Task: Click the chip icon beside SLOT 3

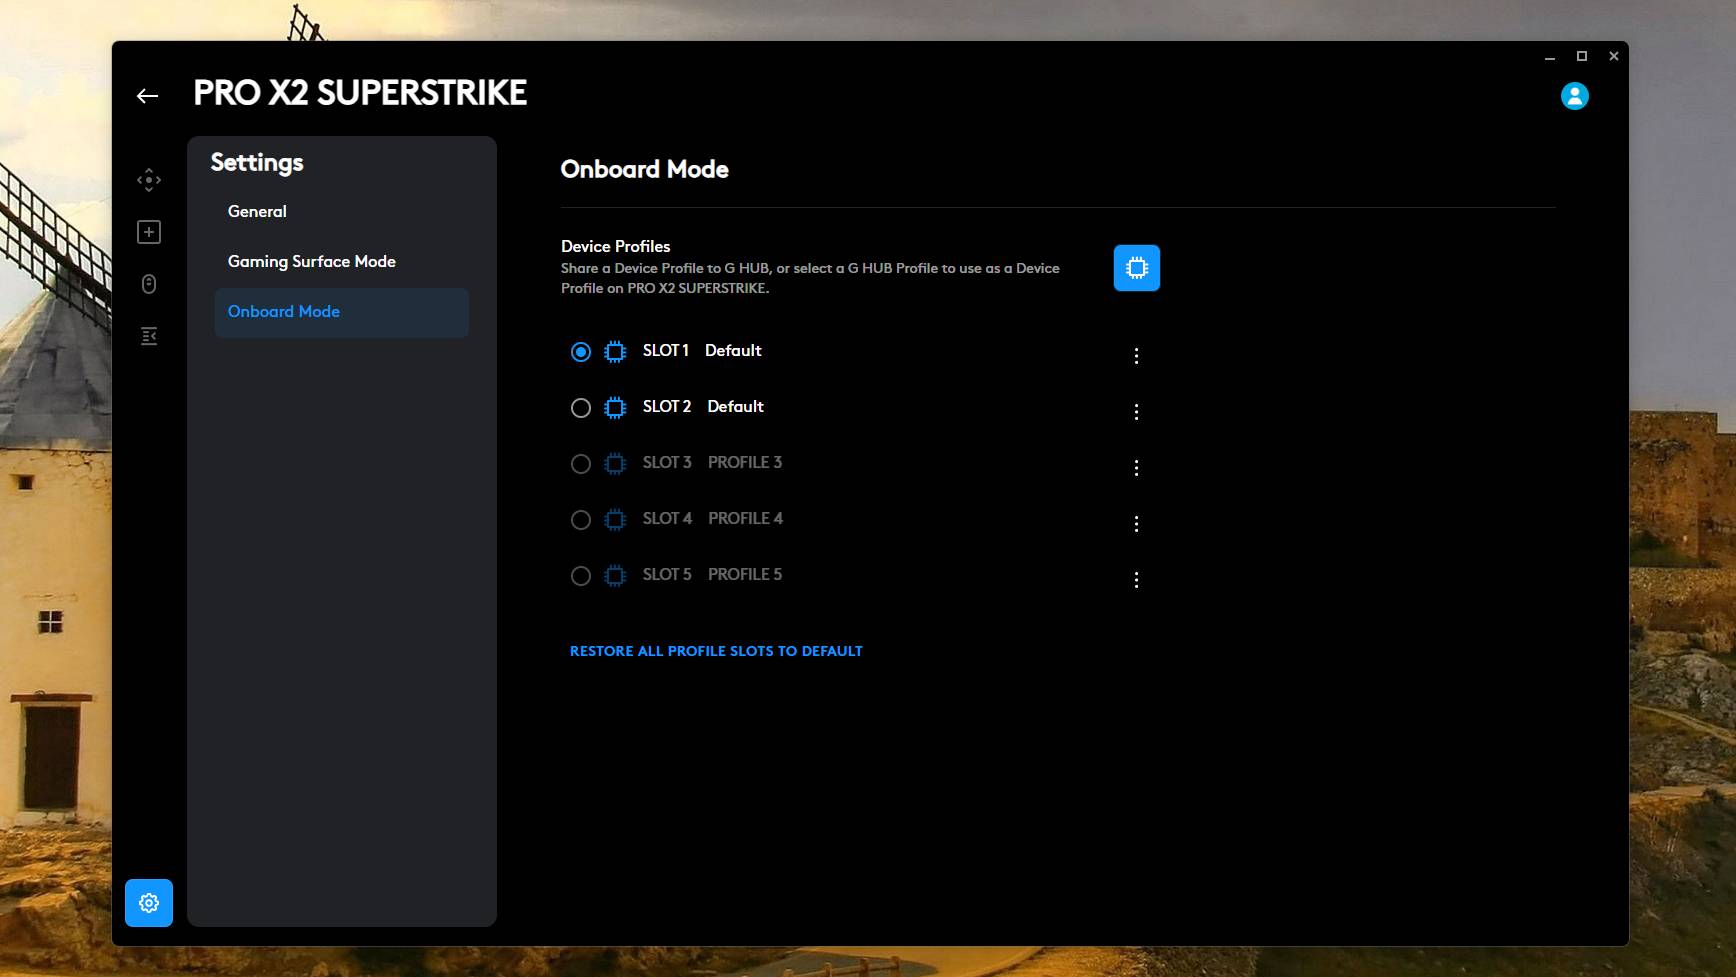Action: coord(613,463)
